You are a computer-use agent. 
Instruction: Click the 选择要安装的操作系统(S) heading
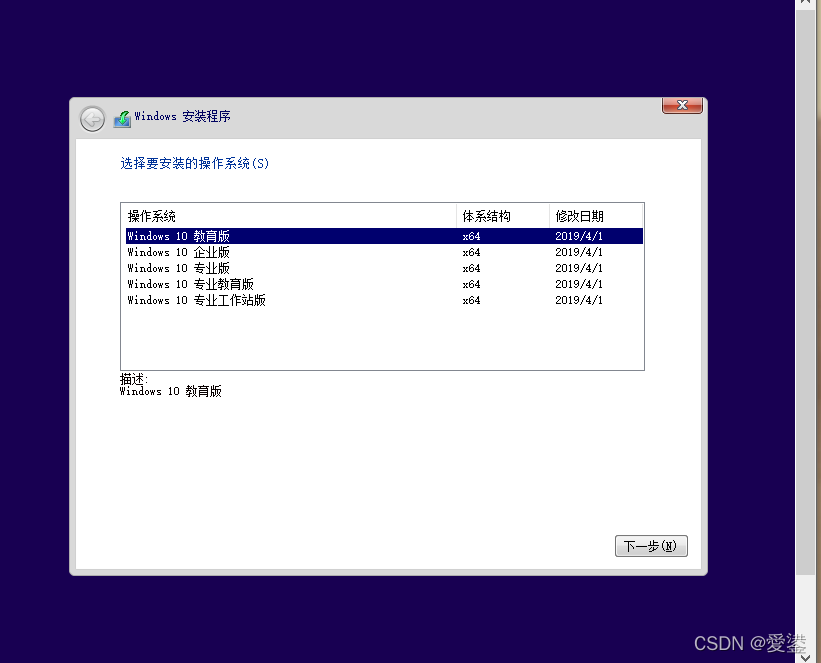[x=195, y=163]
